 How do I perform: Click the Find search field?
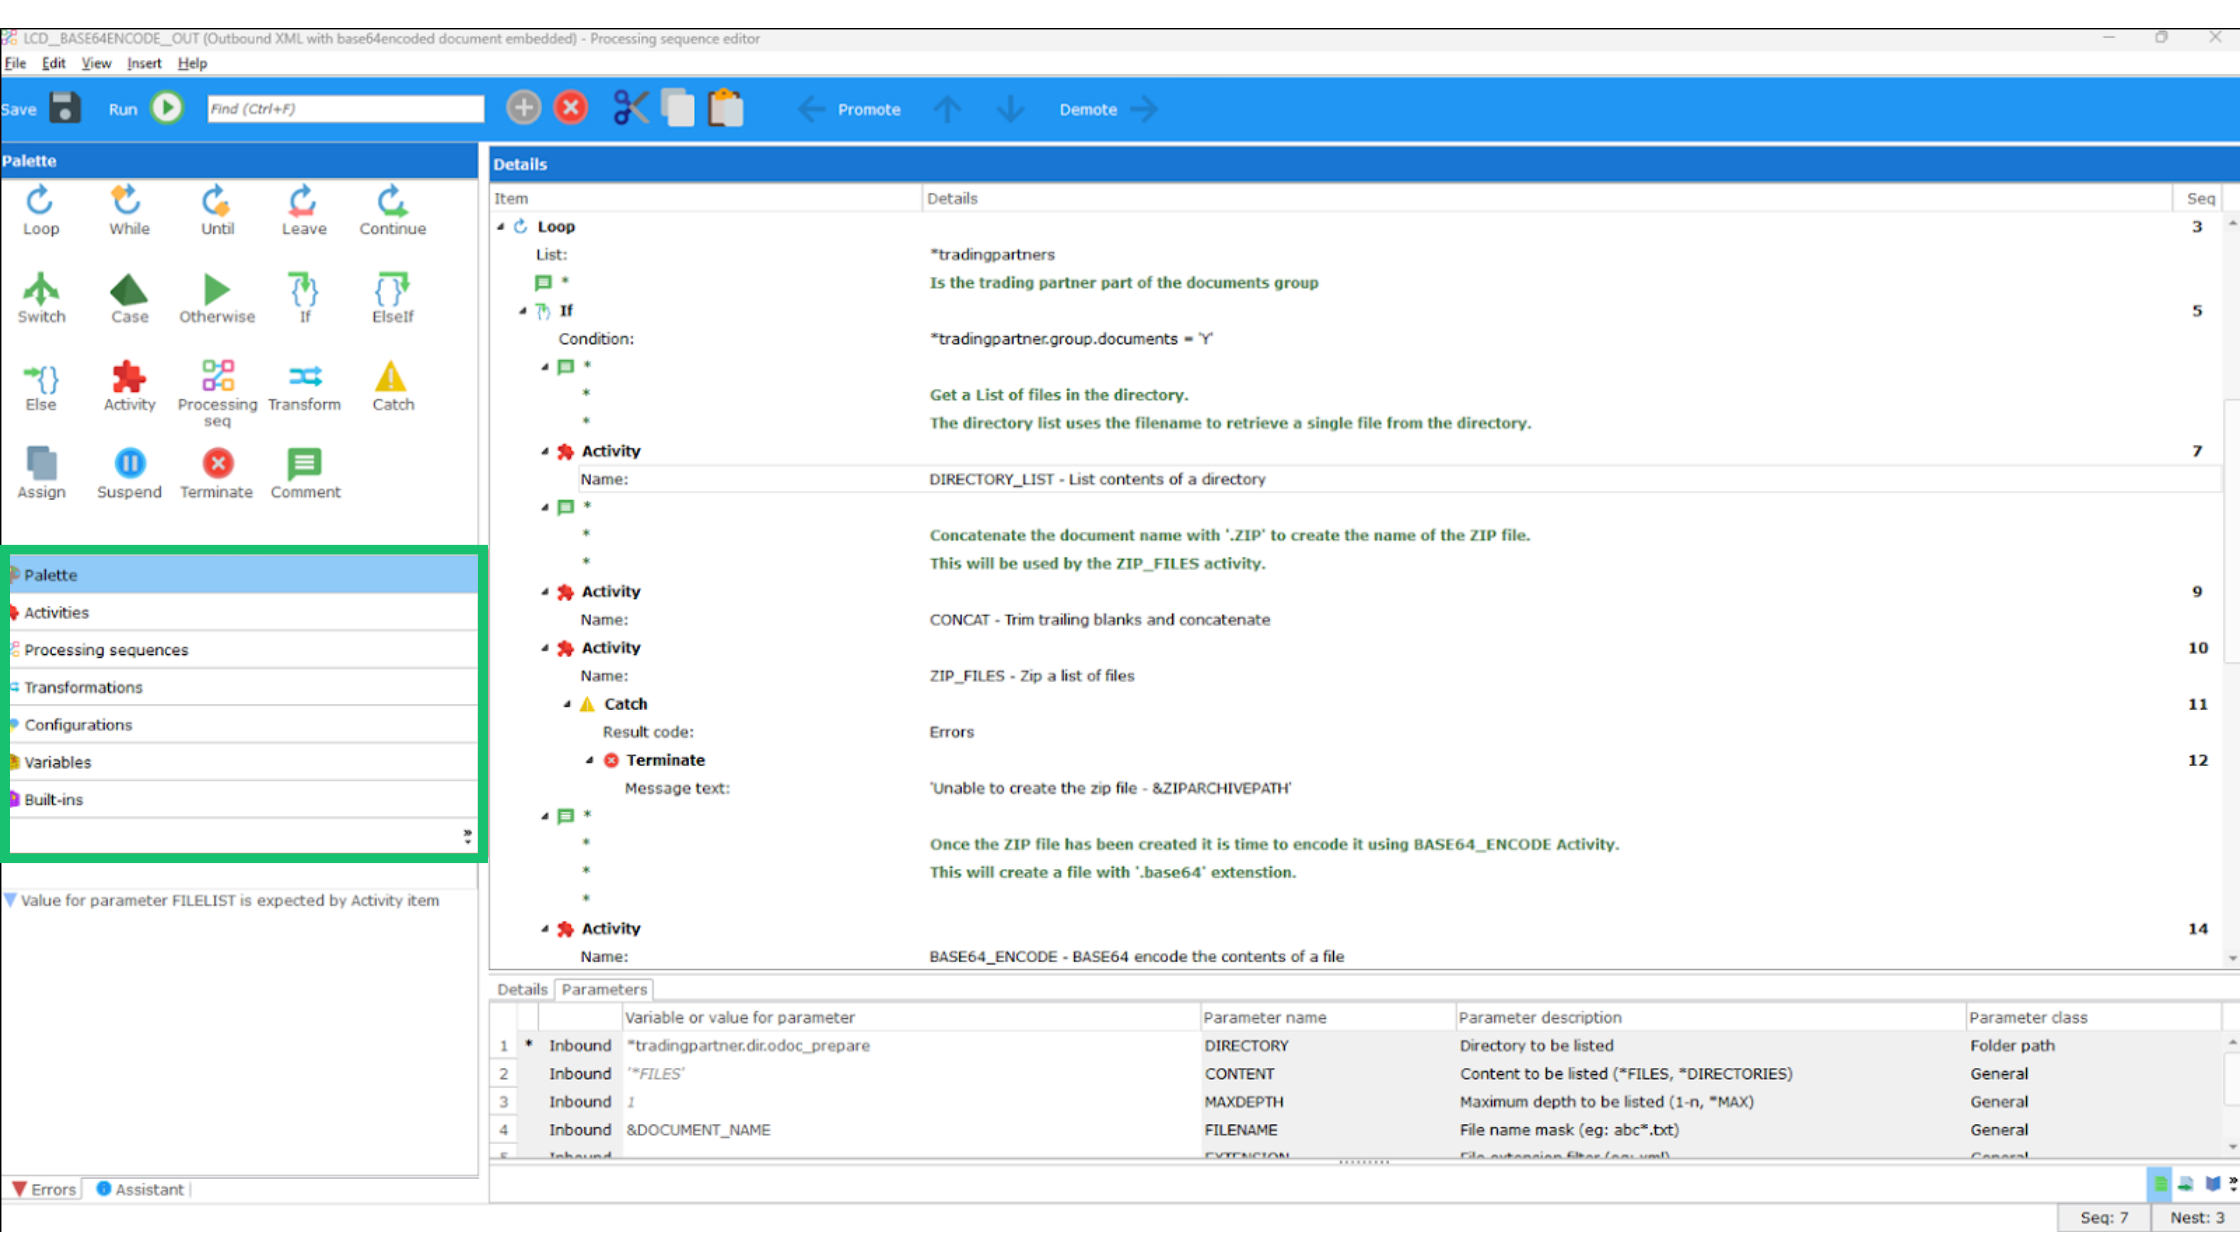coord(345,108)
